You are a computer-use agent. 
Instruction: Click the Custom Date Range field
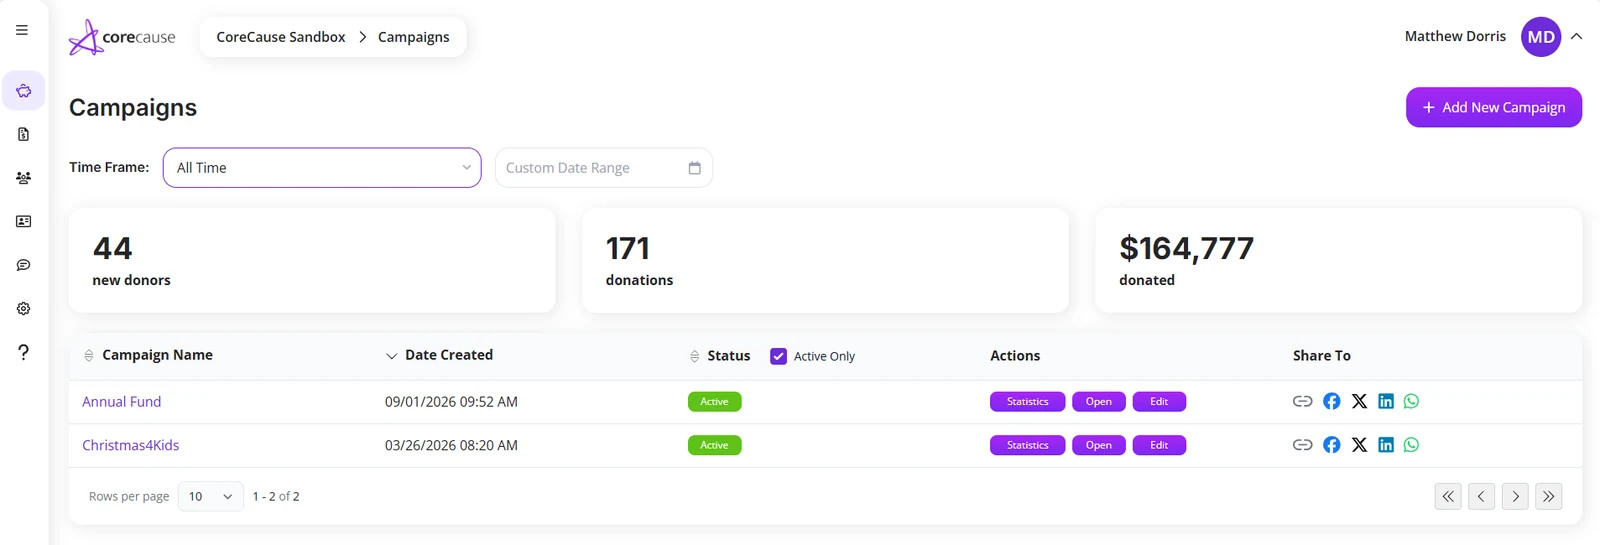click(x=604, y=168)
